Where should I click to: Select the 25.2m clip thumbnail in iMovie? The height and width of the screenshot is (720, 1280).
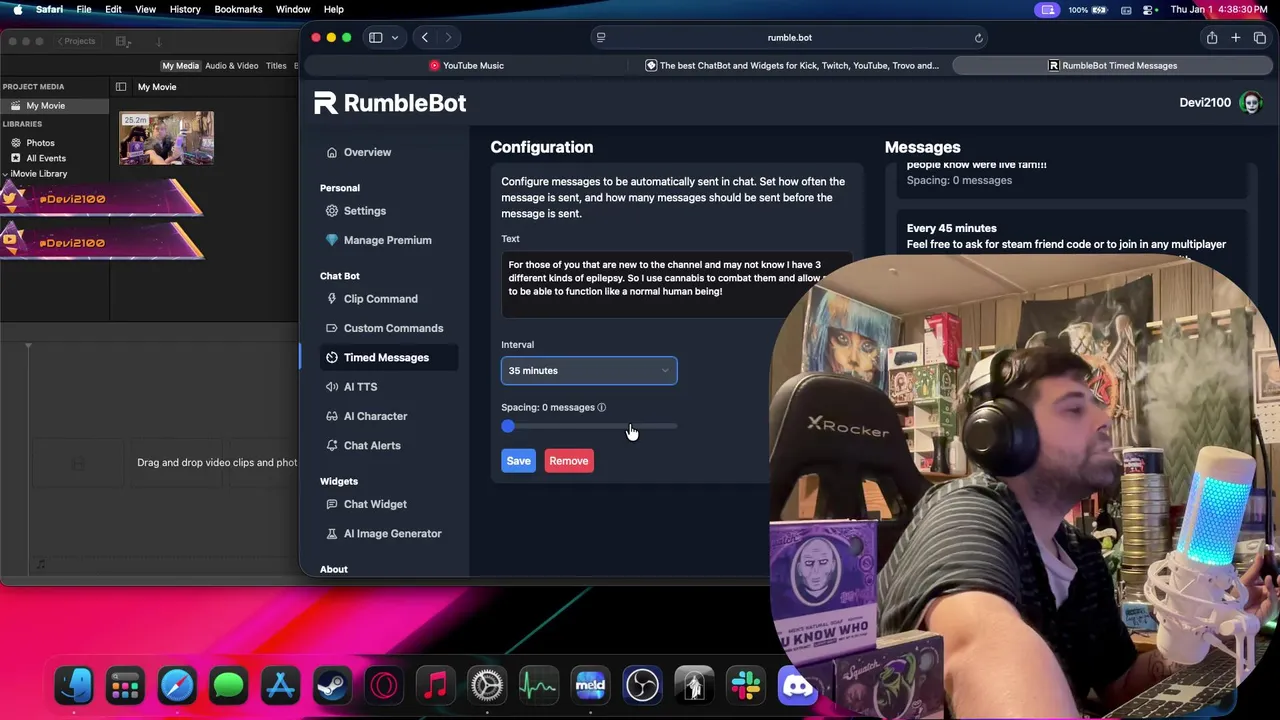coord(166,138)
